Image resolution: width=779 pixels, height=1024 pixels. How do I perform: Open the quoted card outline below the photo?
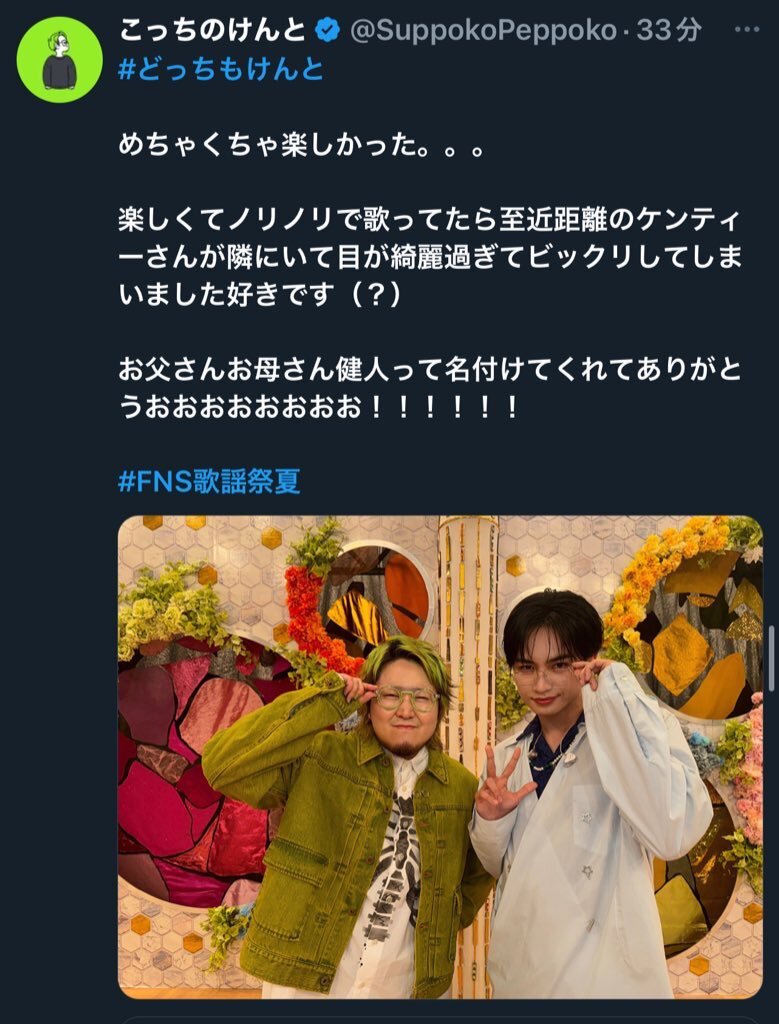(440, 1020)
